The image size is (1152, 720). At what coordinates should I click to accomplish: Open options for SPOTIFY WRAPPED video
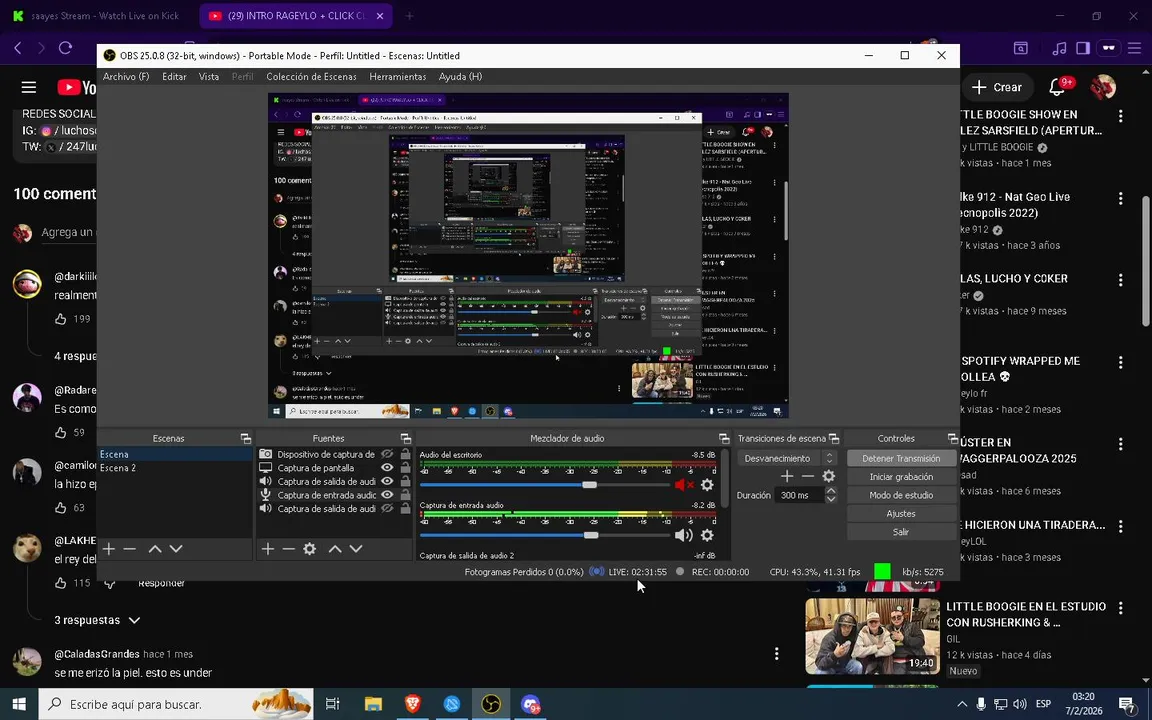[1120, 362]
